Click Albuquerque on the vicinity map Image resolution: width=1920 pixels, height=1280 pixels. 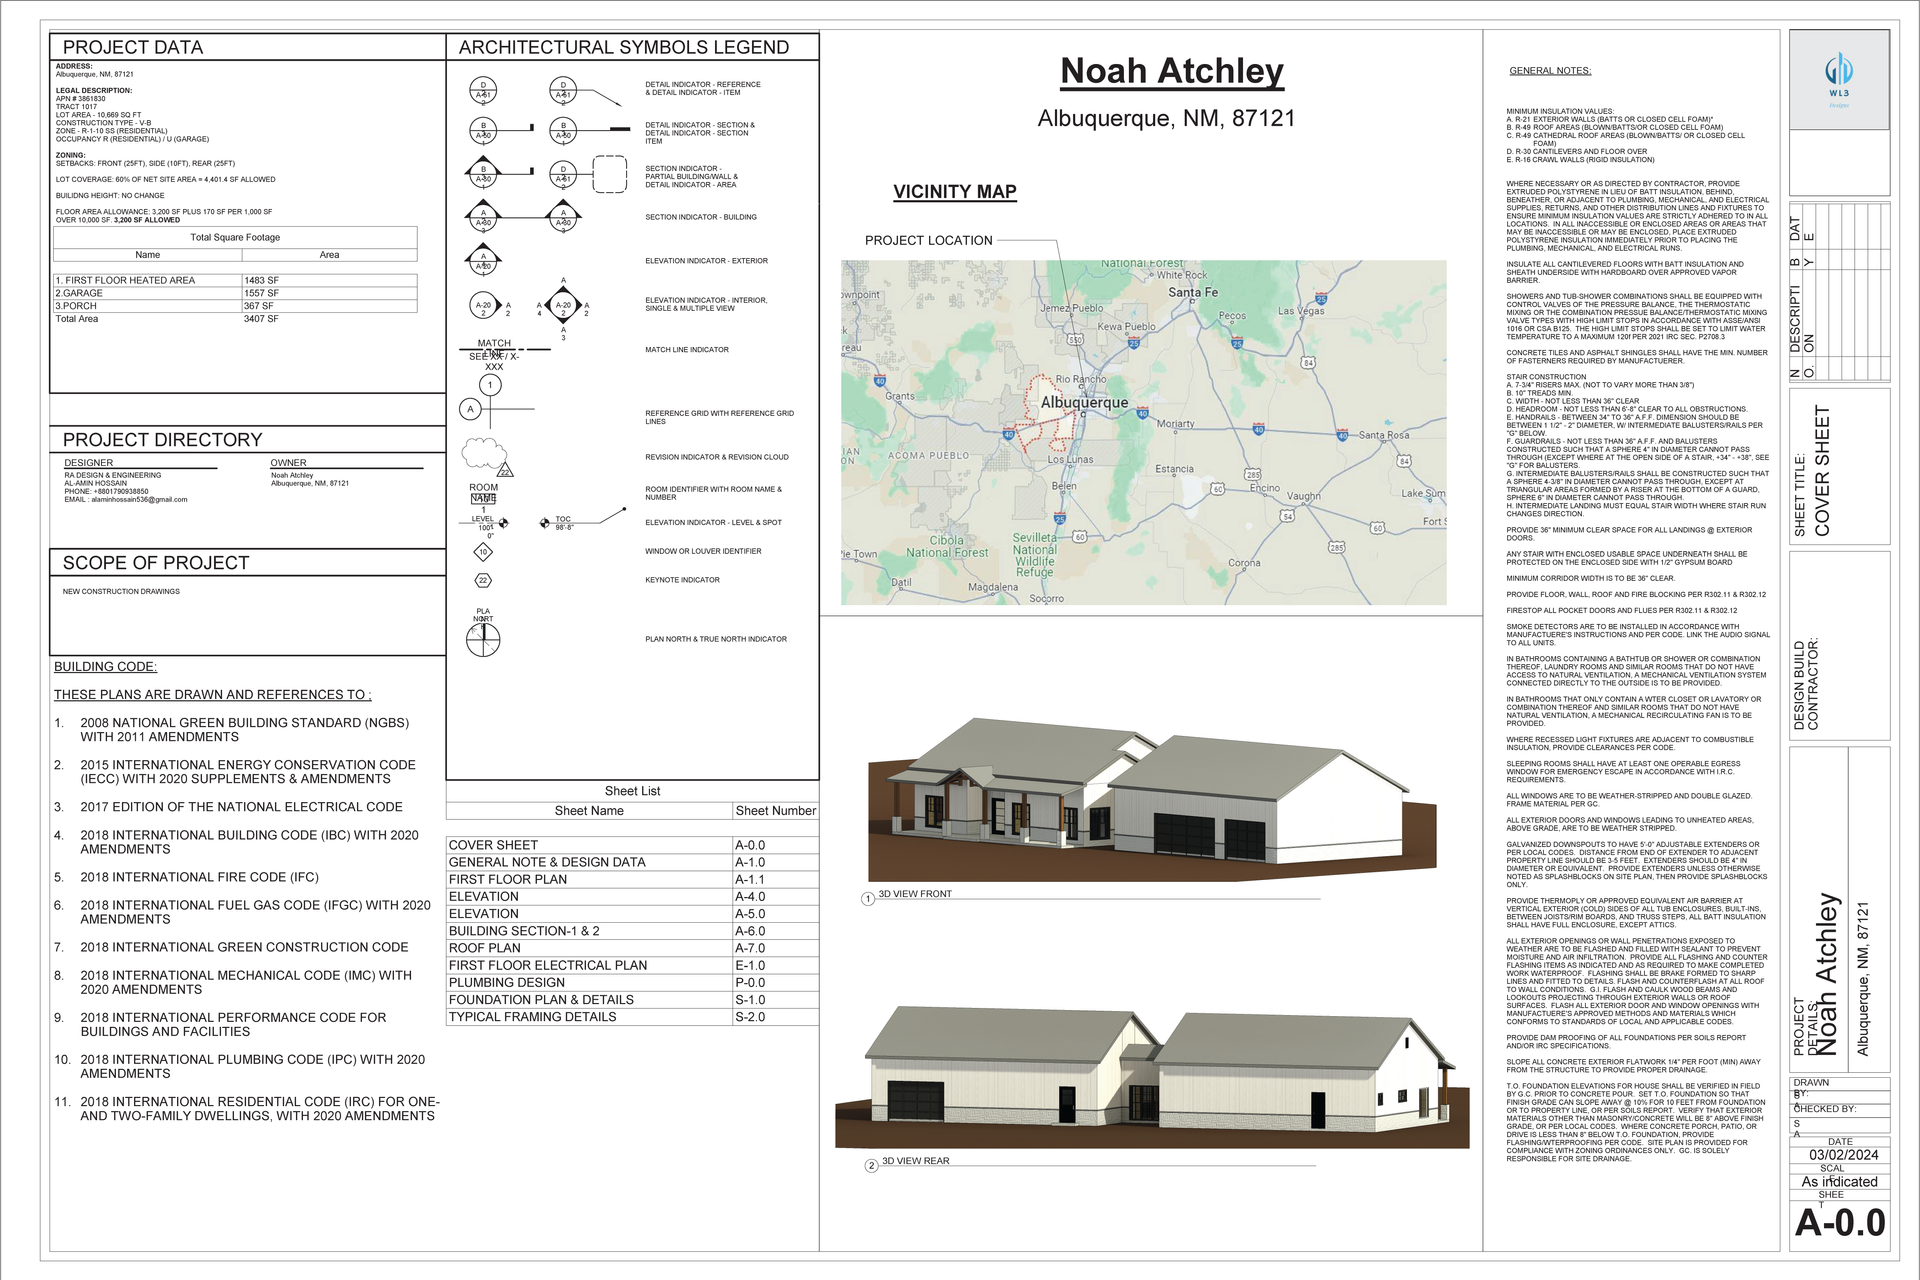(1084, 402)
